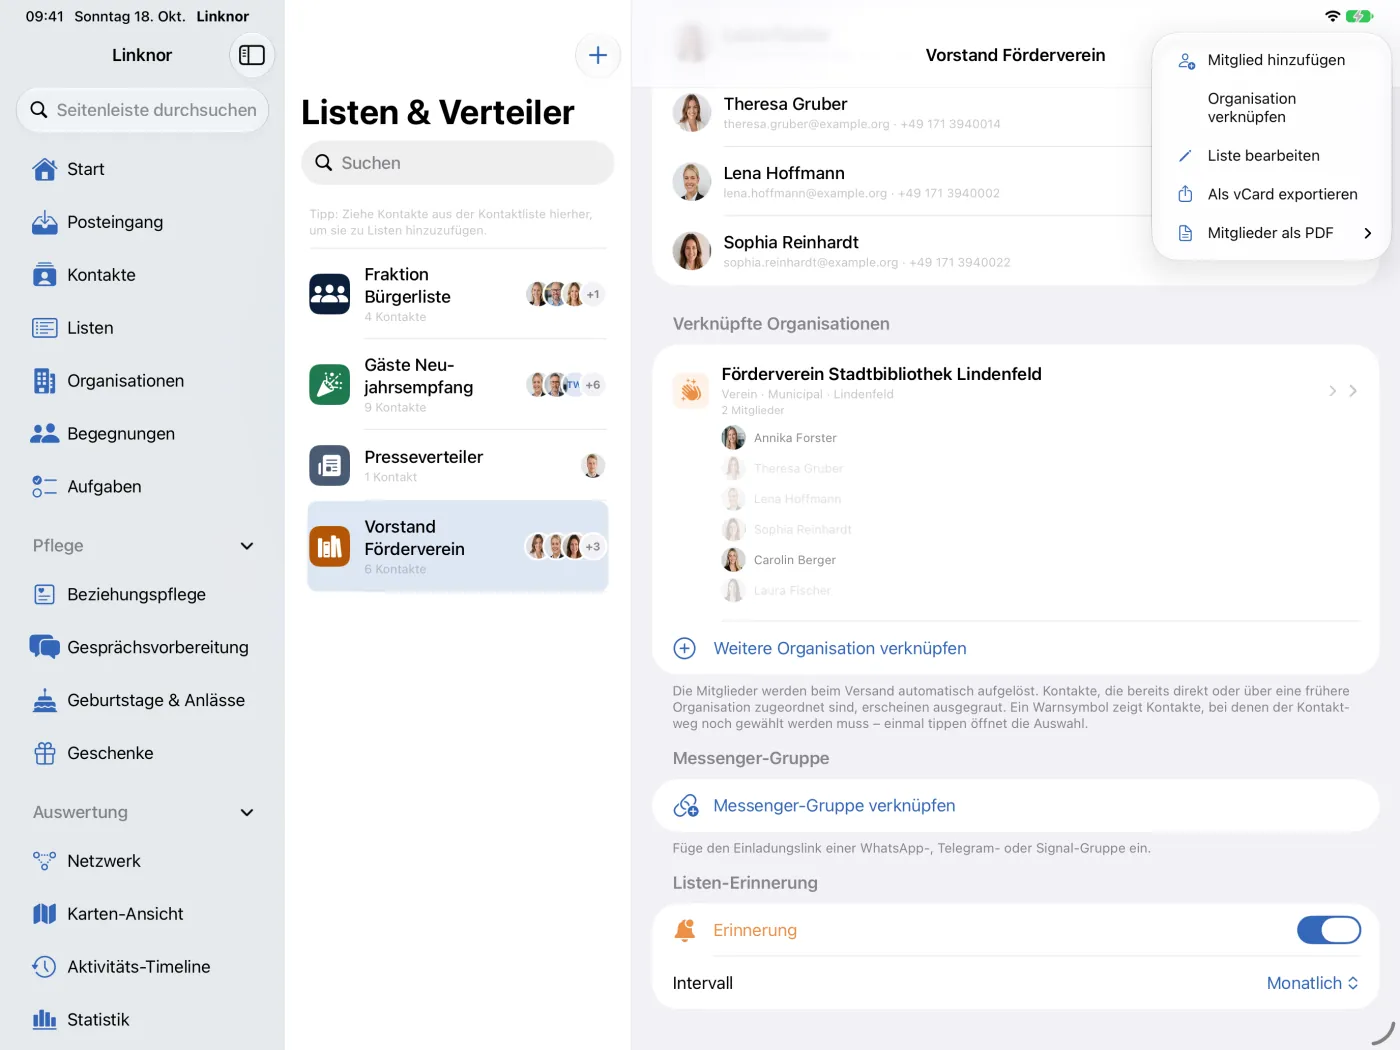Screen dimensions: 1400x1050
Task: Open Aktivitäts-Timeline clock icon
Action: pyautogui.click(x=45, y=967)
